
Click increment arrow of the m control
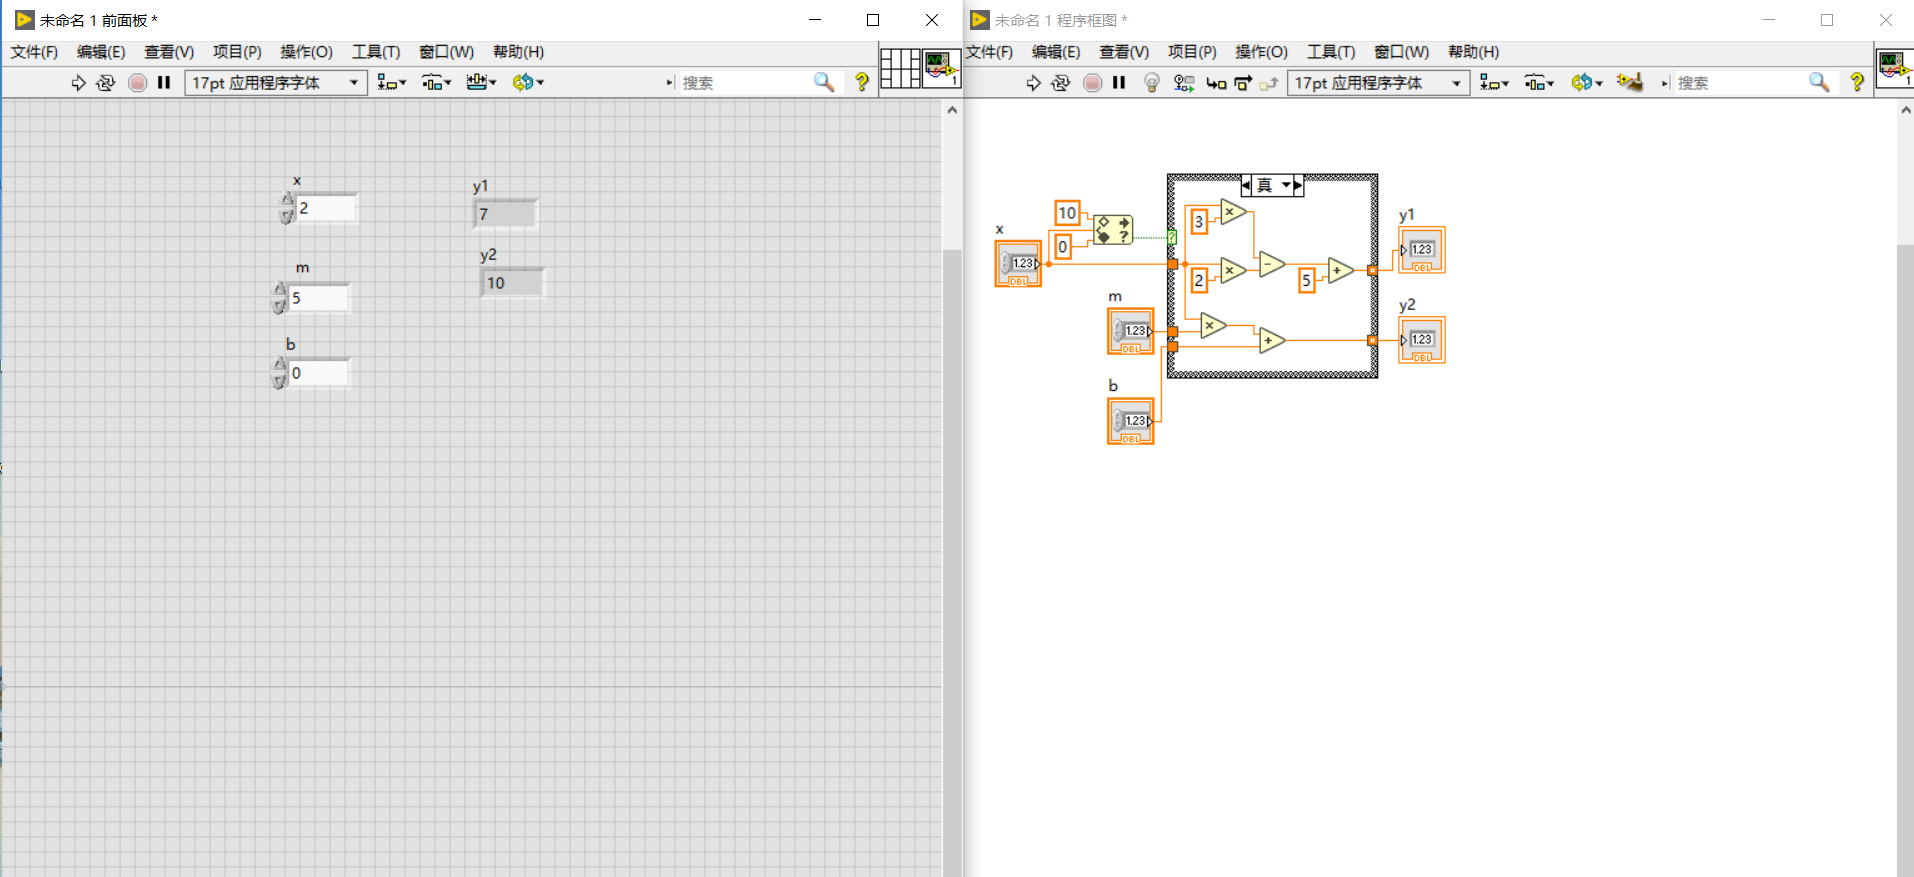280,290
